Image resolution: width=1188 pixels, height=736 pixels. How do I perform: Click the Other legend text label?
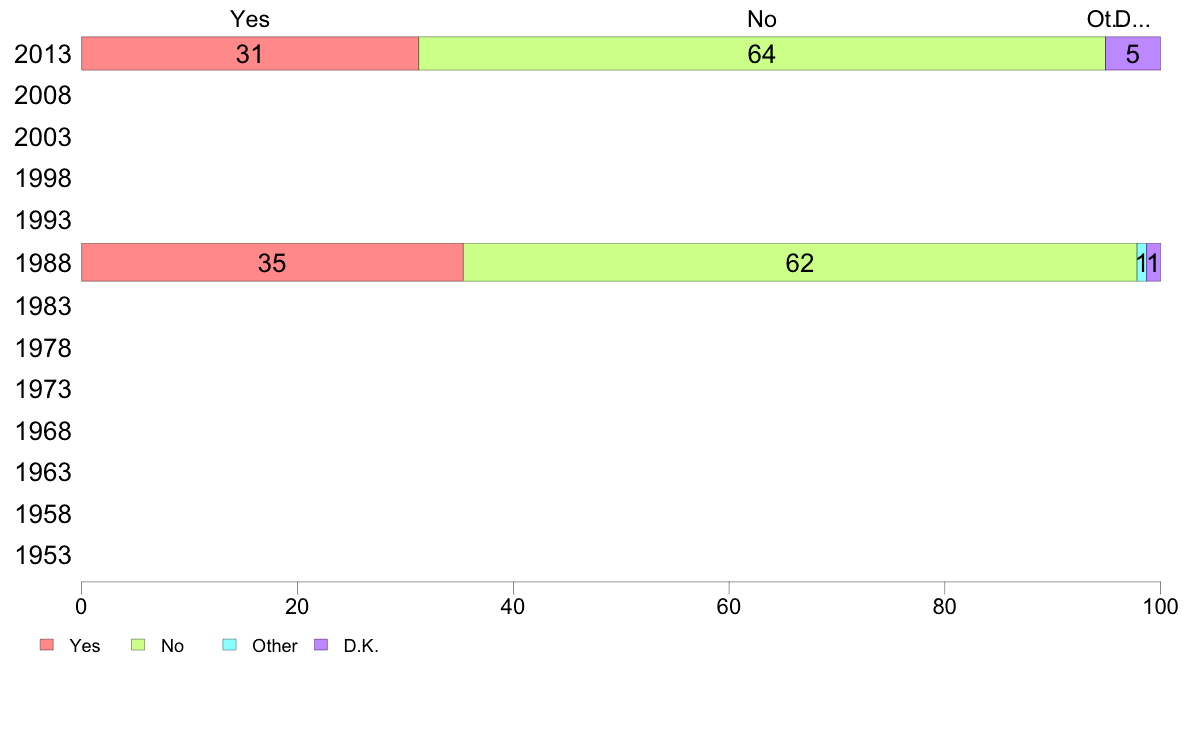pos(274,646)
